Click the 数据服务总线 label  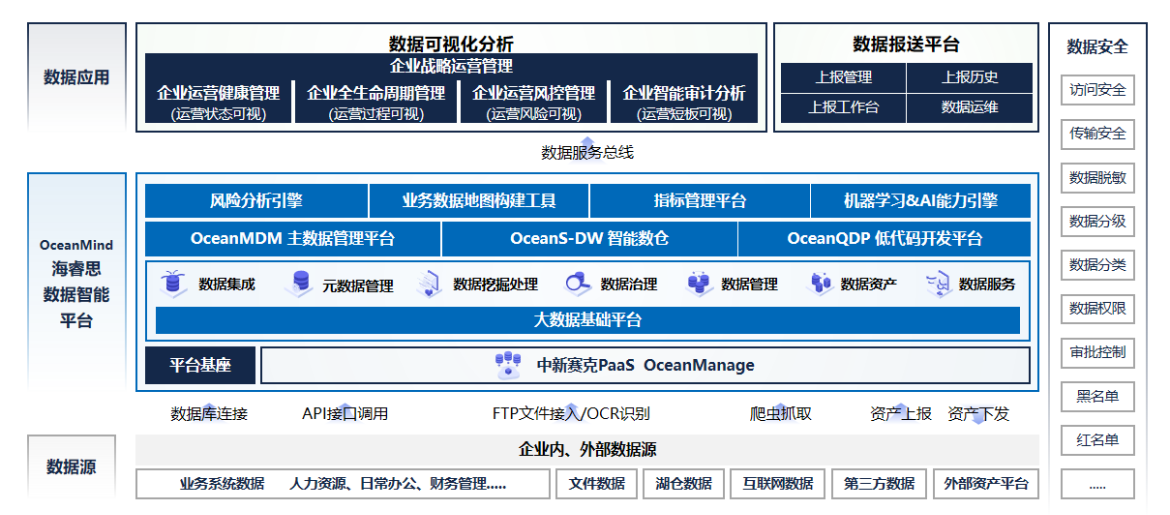[587, 154]
